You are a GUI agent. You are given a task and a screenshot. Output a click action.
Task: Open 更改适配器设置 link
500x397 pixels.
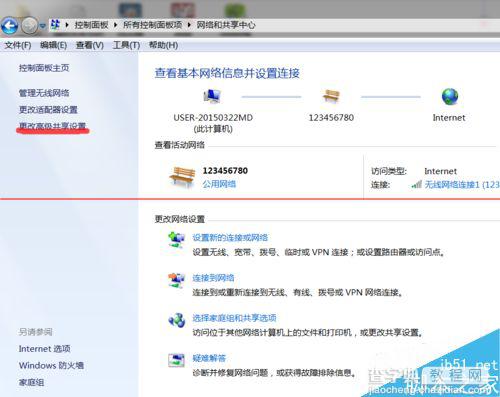tap(48, 110)
